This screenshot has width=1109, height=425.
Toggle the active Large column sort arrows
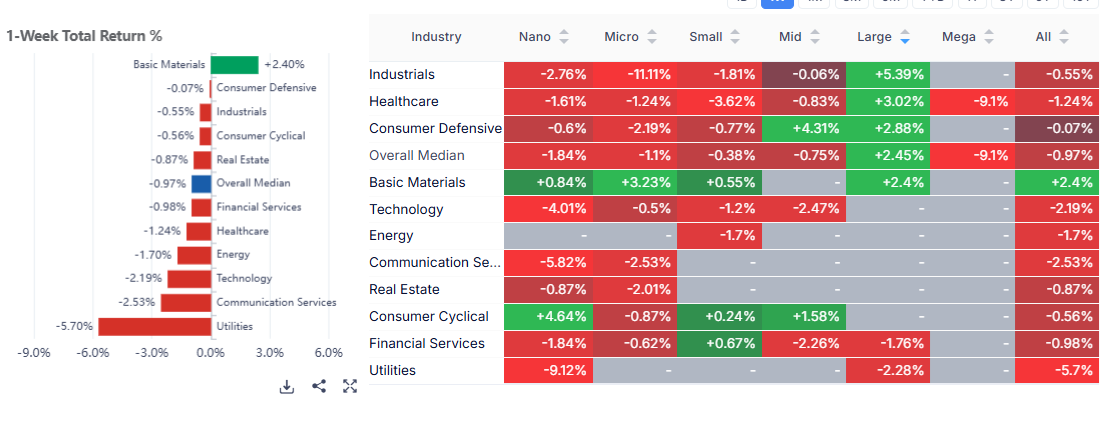[905, 38]
